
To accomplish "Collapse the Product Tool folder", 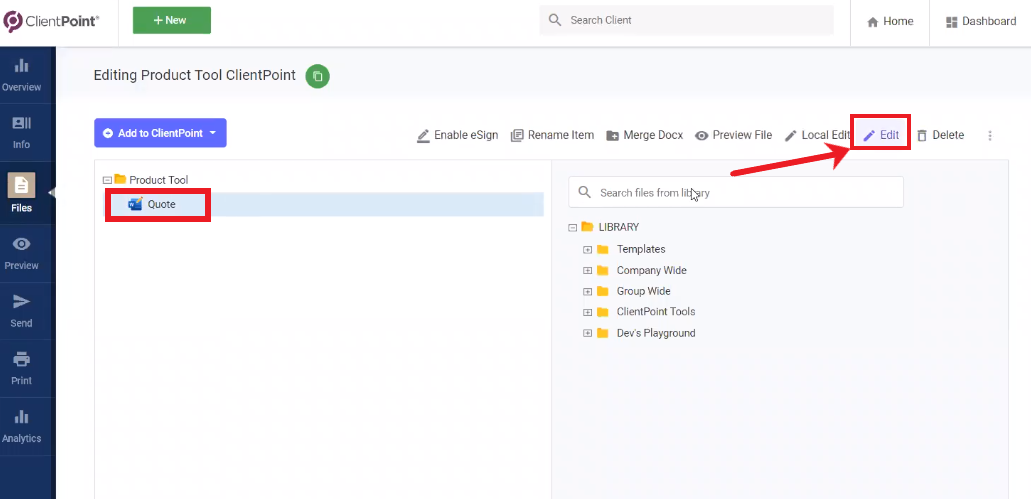I will 108,180.
